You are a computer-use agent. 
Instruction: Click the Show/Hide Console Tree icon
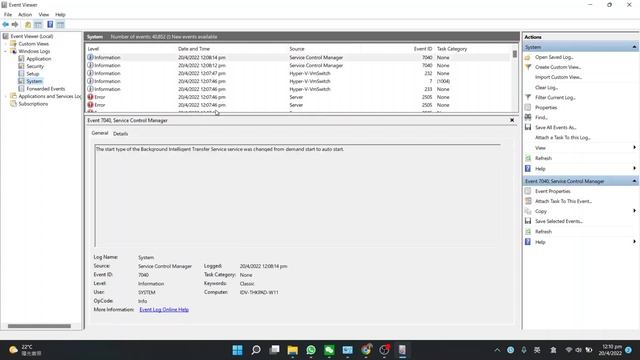click(38, 24)
